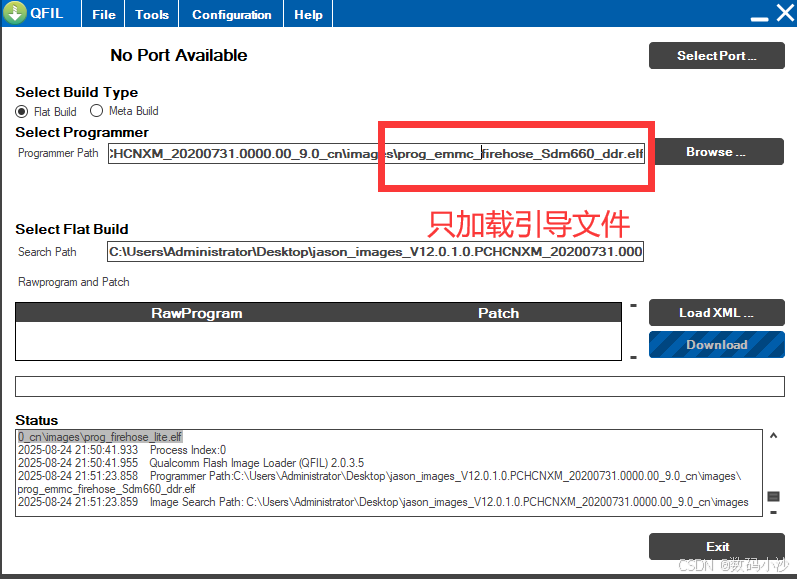797x579 pixels.
Task: Click inside the Programmer Path field
Action: (376, 154)
